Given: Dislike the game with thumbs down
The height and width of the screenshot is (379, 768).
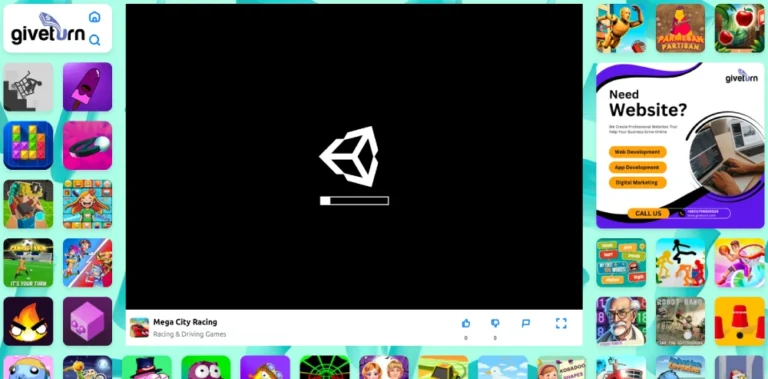Looking at the screenshot, I should click(495, 323).
